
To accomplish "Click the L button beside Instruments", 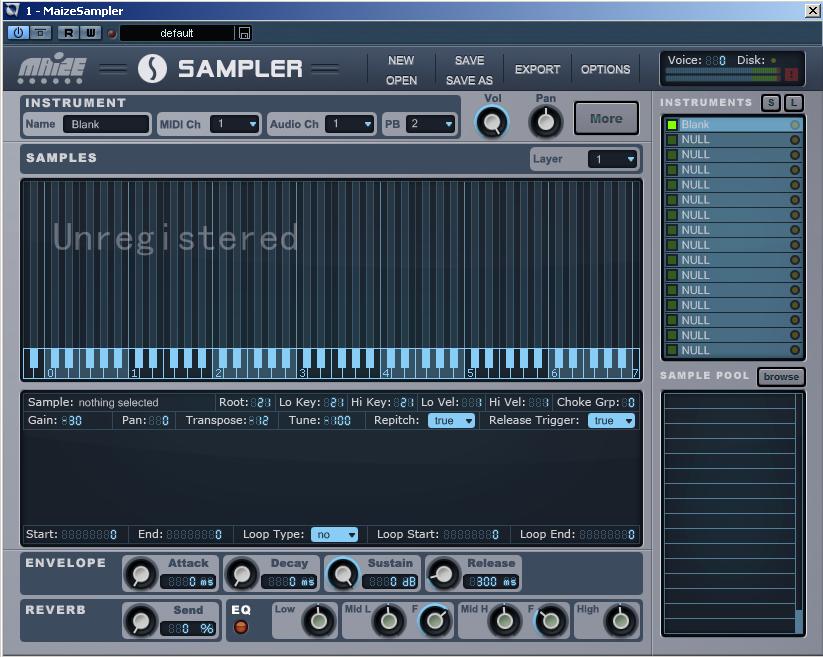I will click(794, 103).
